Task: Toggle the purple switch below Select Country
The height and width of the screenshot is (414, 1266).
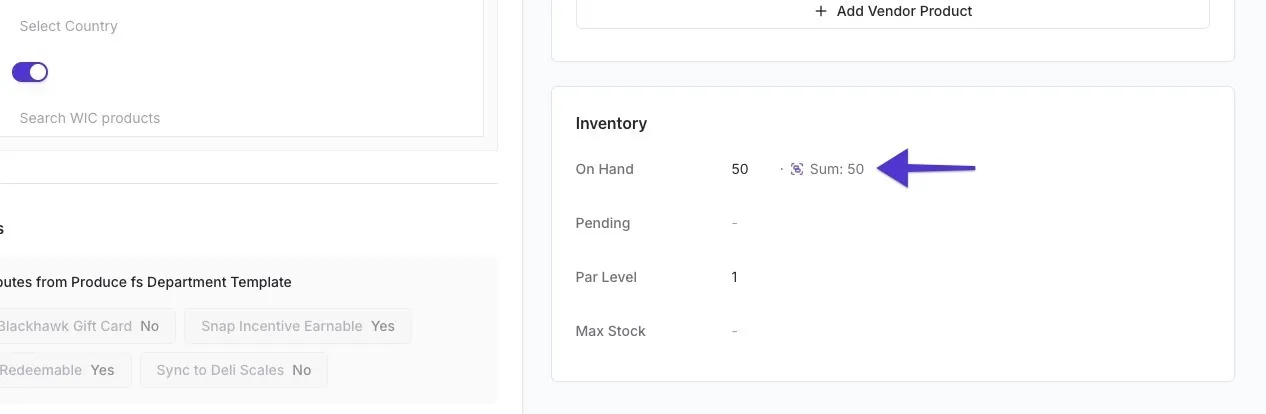Action: [x=30, y=72]
